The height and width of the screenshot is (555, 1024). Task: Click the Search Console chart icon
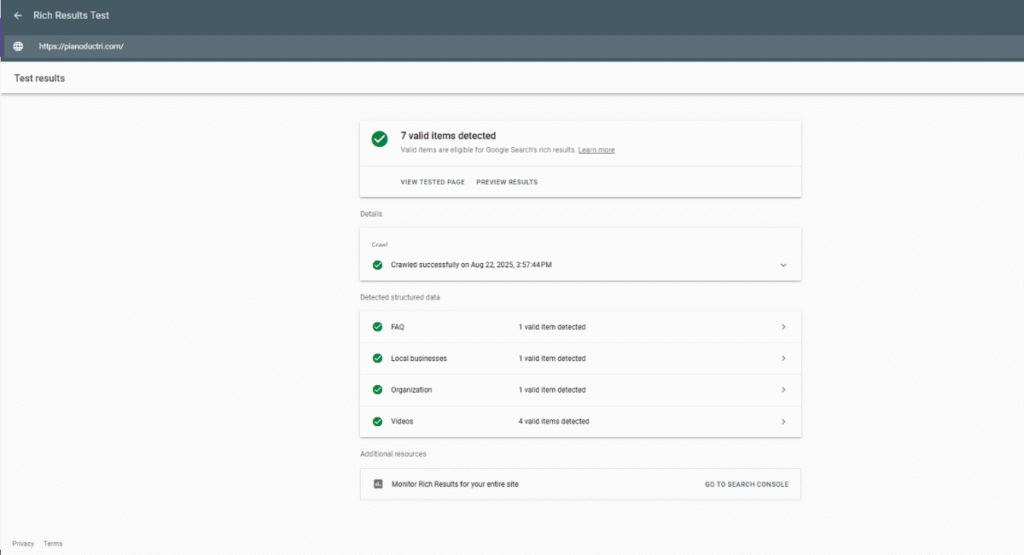378,484
